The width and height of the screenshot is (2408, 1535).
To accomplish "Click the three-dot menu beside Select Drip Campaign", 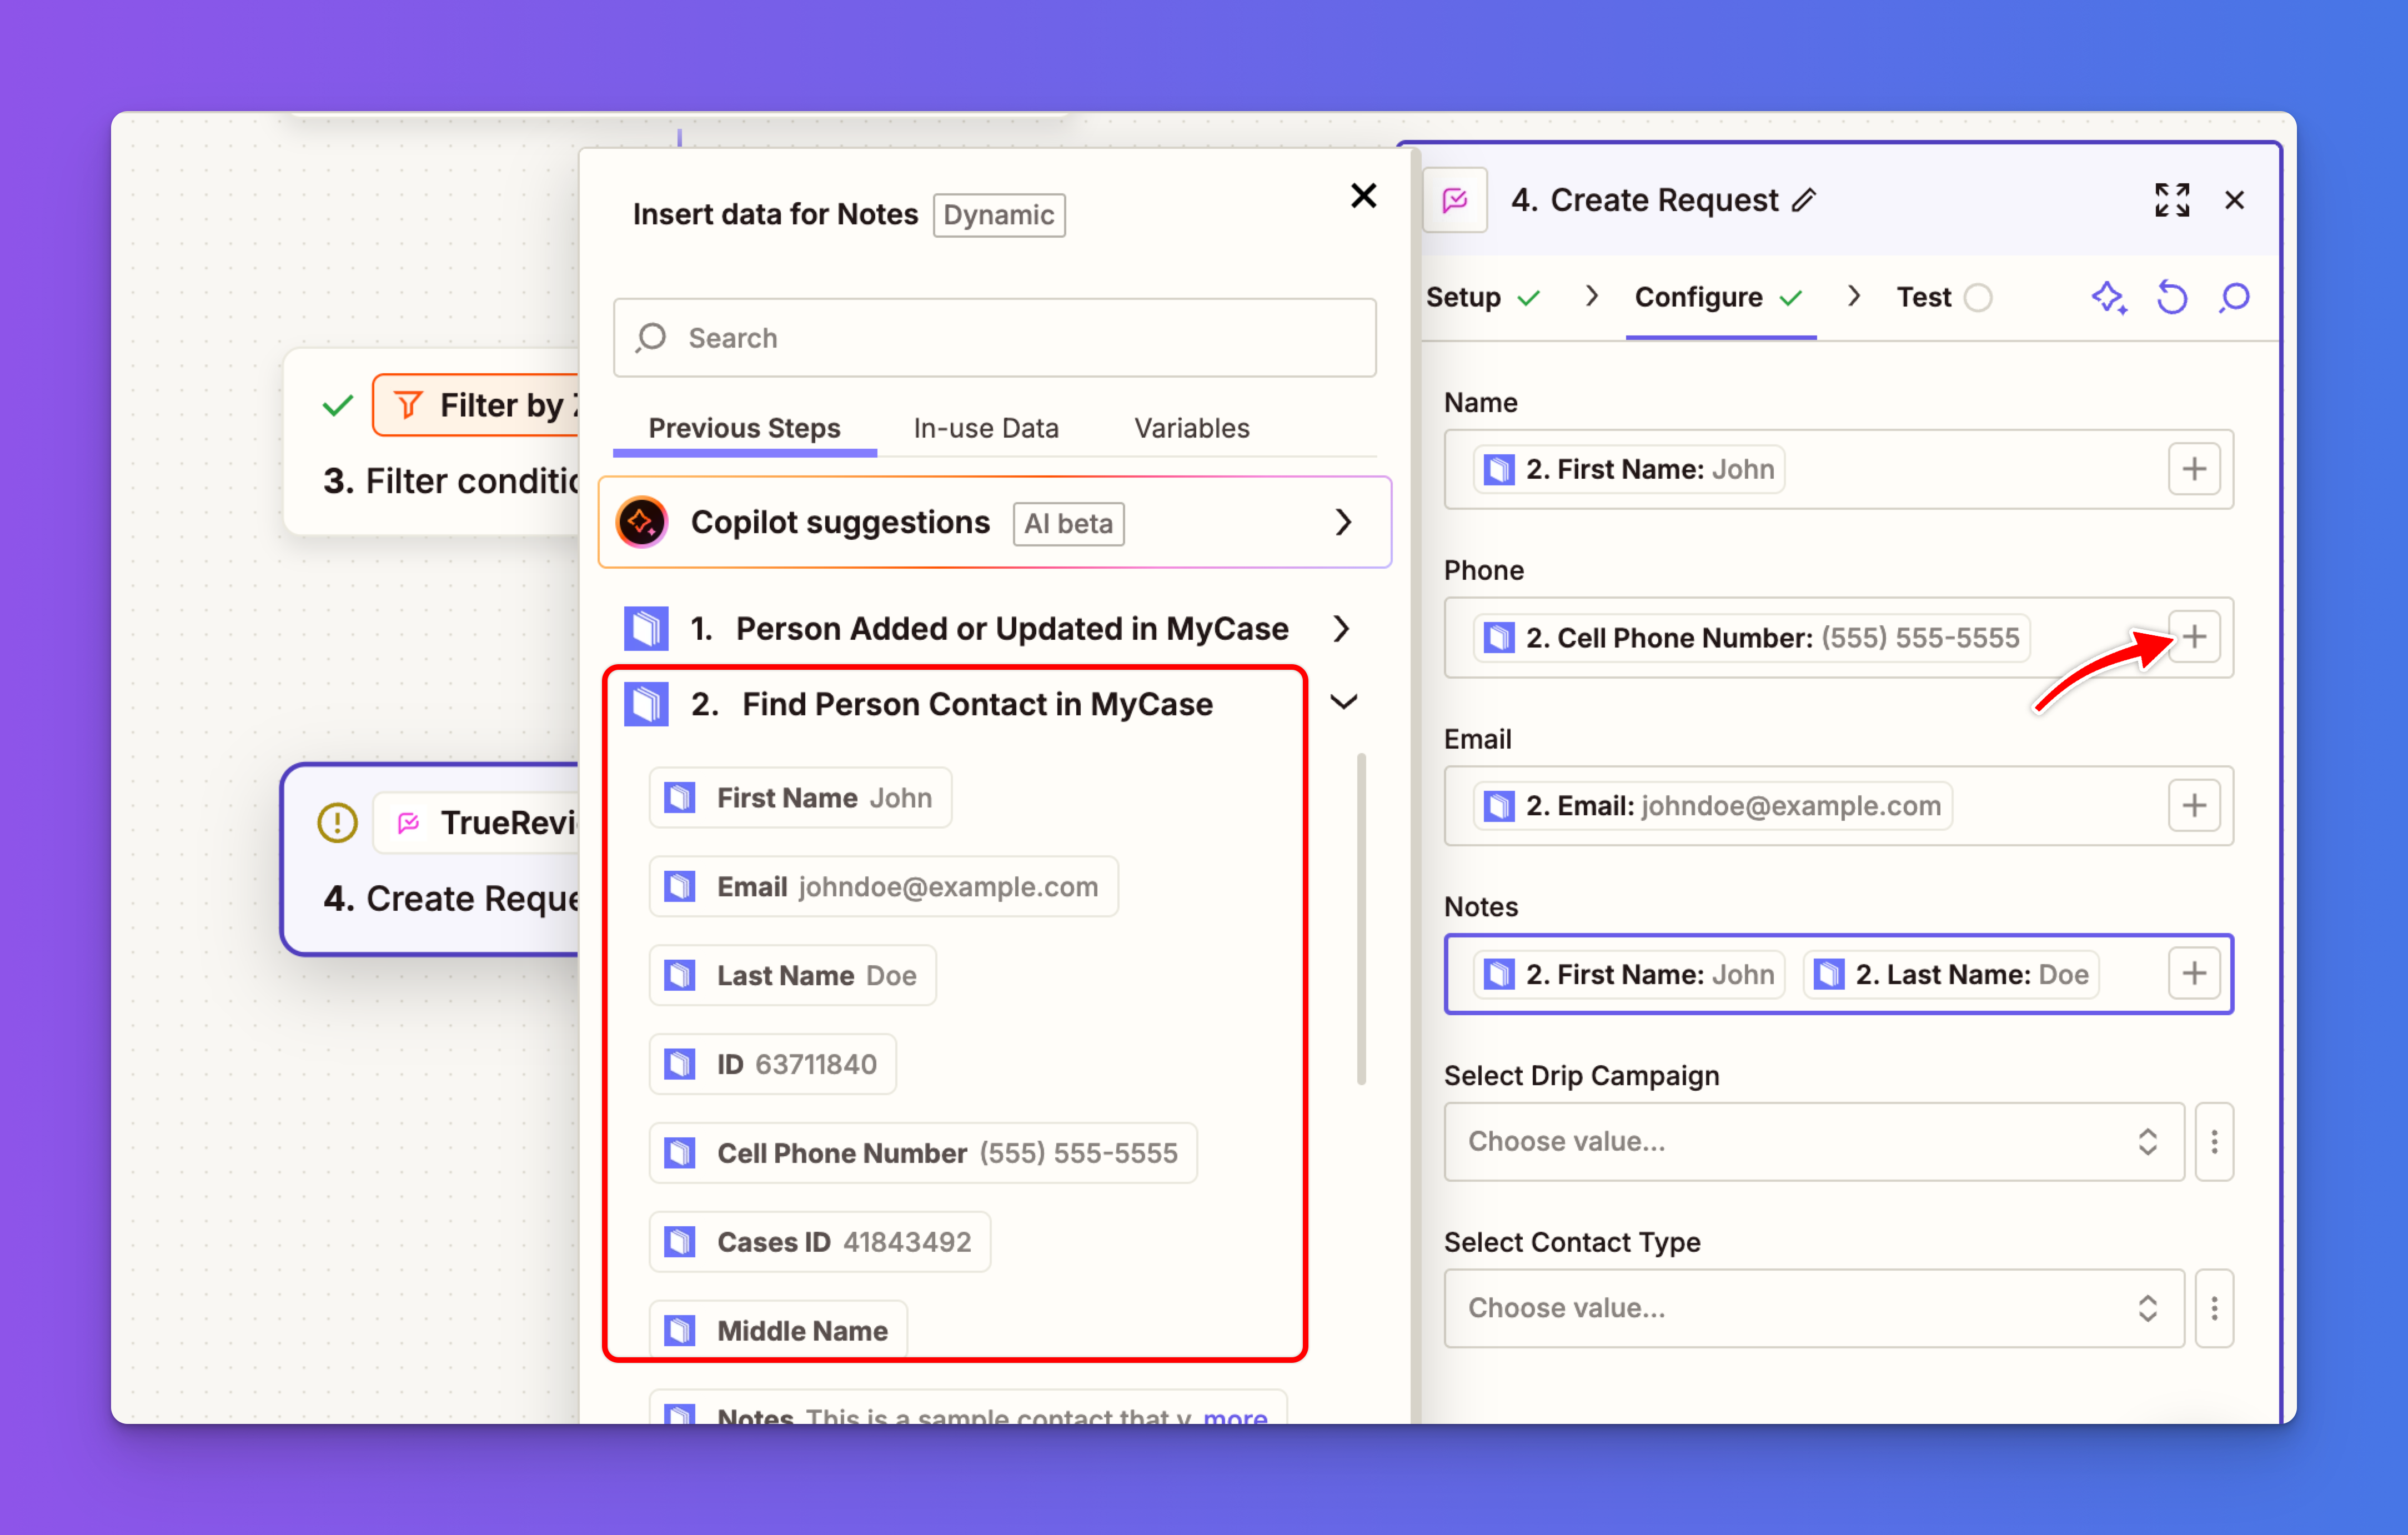I will pyautogui.click(x=2214, y=1141).
